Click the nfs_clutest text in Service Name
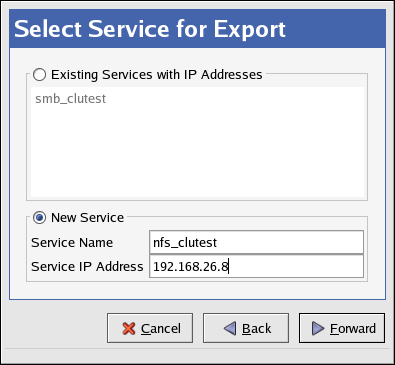The height and width of the screenshot is (365, 395). pyautogui.click(x=185, y=243)
